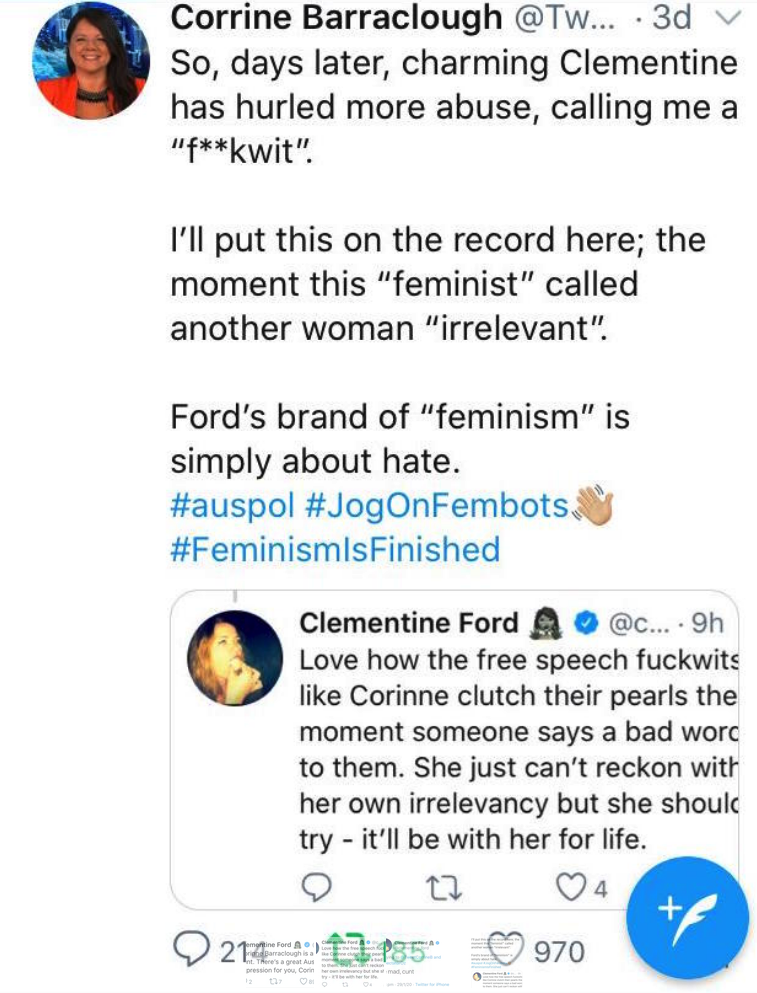
Task: Open Corrine Barraclough's profile picture
Action: (92, 60)
